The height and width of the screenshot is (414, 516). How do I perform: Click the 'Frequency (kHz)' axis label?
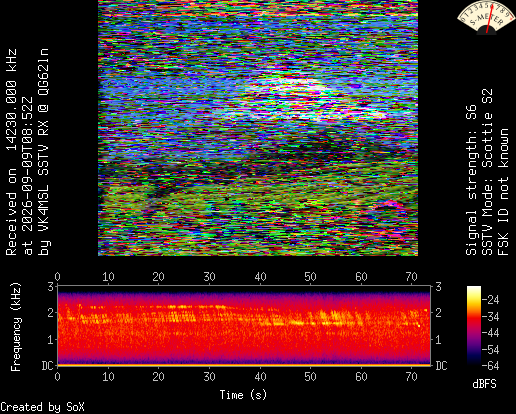[16, 327]
